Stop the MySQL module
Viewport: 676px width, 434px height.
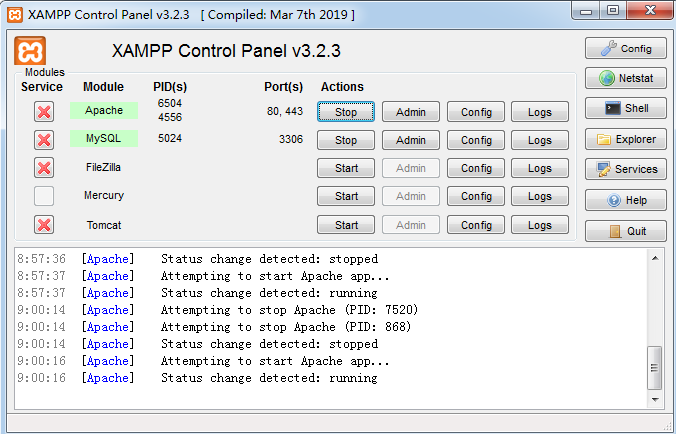click(x=346, y=140)
